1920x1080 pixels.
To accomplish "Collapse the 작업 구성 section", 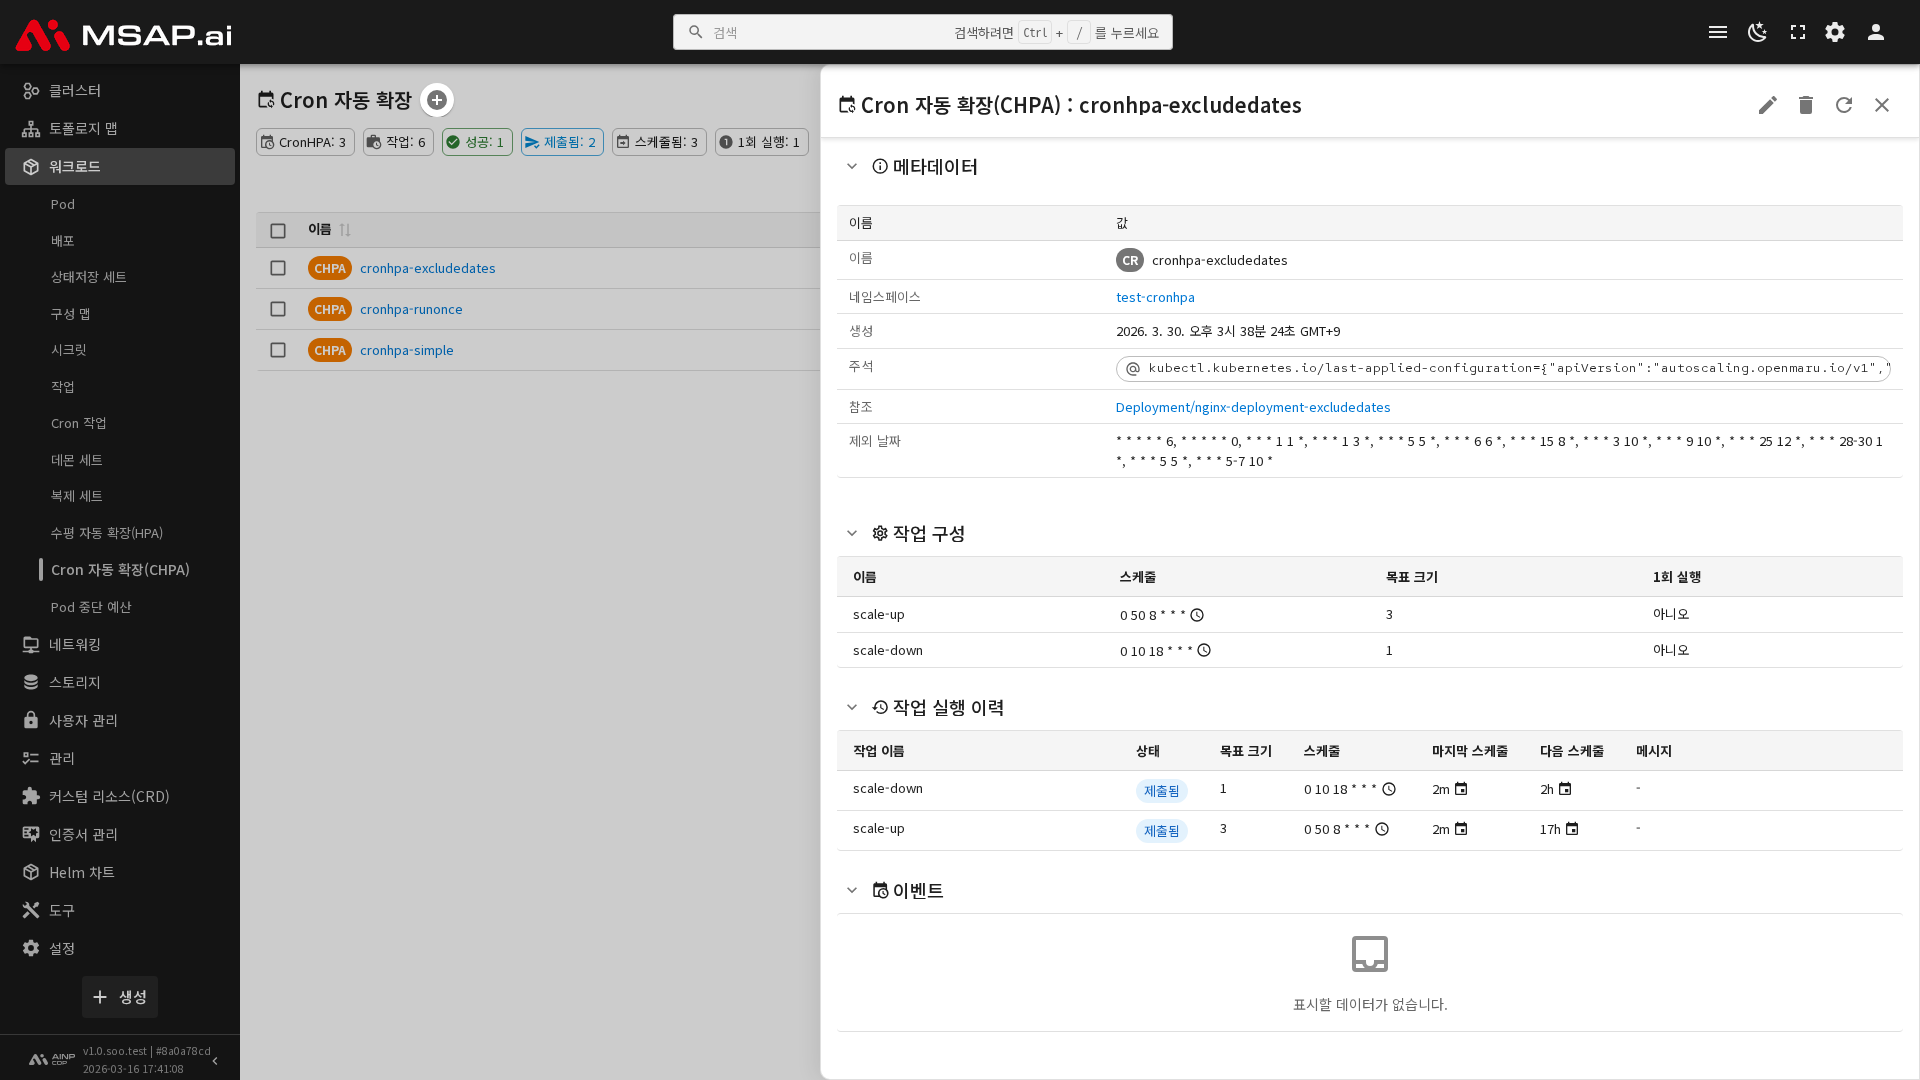I will pos(852,534).
